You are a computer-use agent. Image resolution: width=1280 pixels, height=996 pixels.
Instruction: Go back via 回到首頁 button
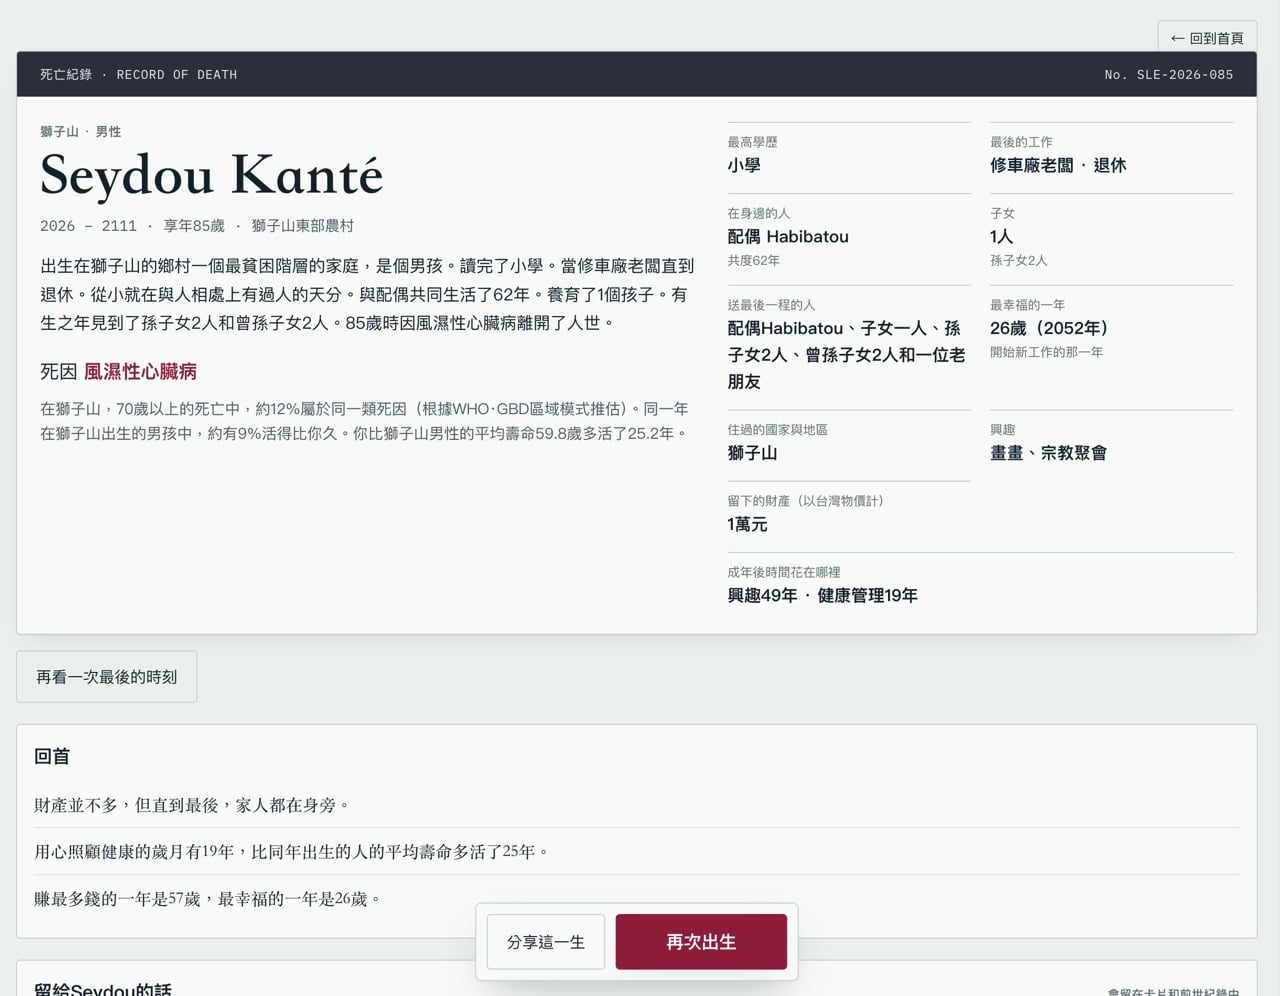point(1207,38)
